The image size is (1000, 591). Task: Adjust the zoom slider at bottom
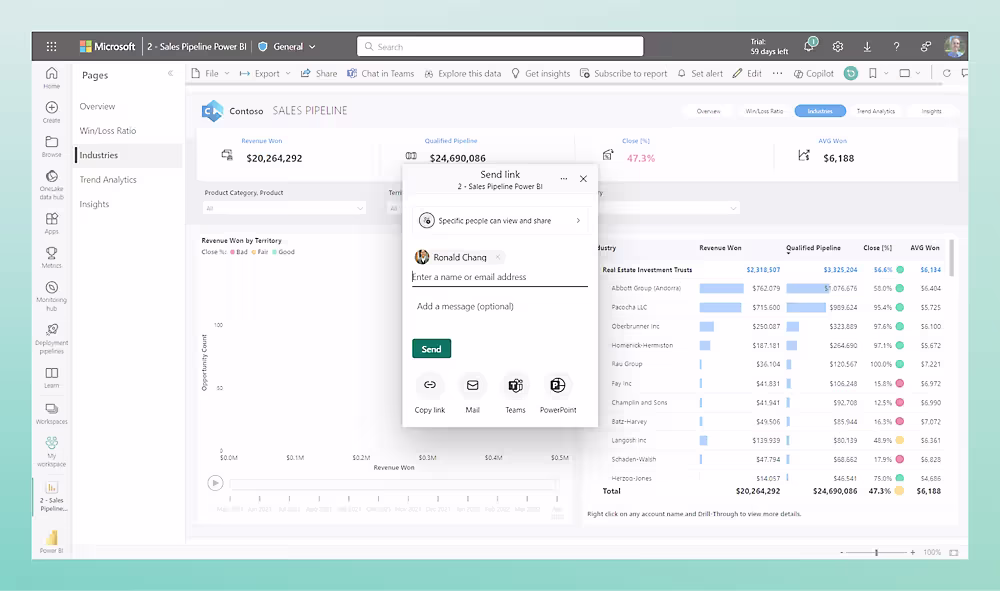876,552
